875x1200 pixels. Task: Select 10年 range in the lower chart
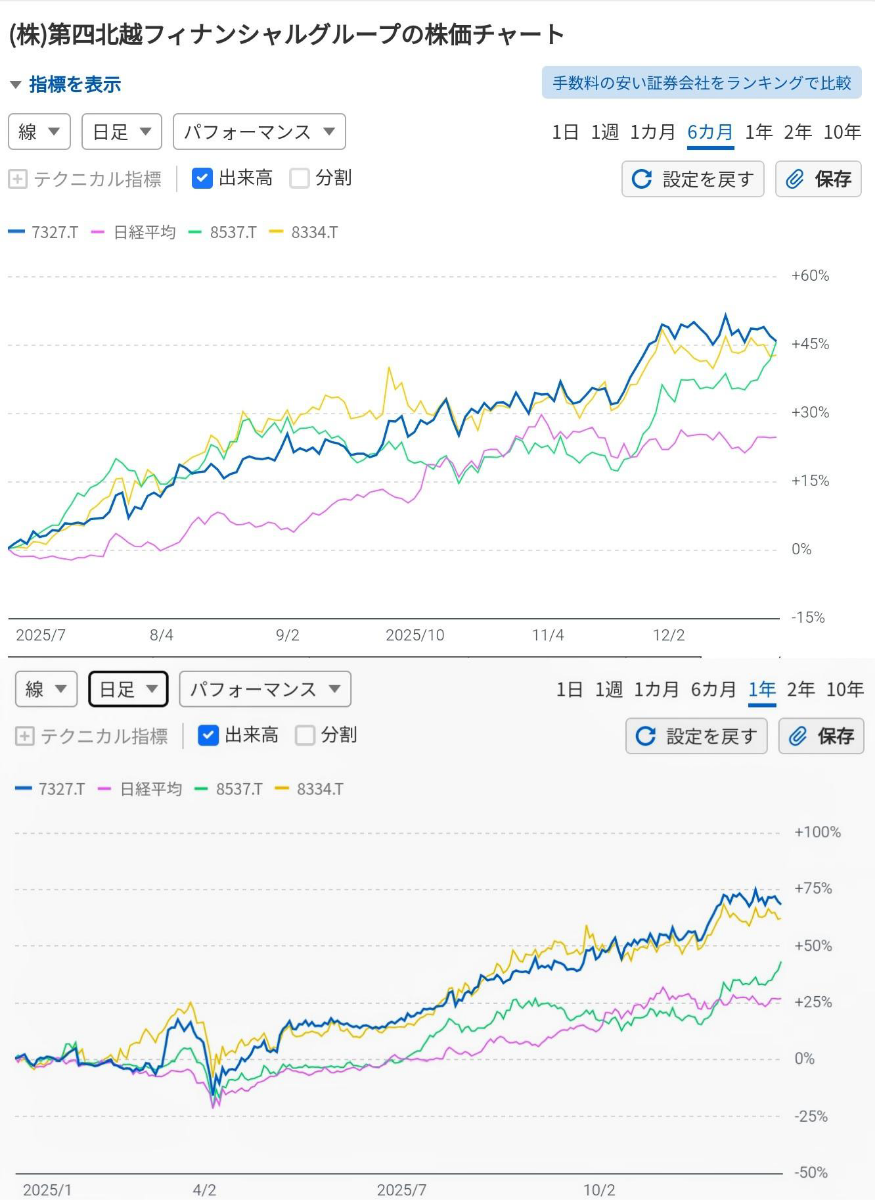pyautogui.click(x=845, y=689)
